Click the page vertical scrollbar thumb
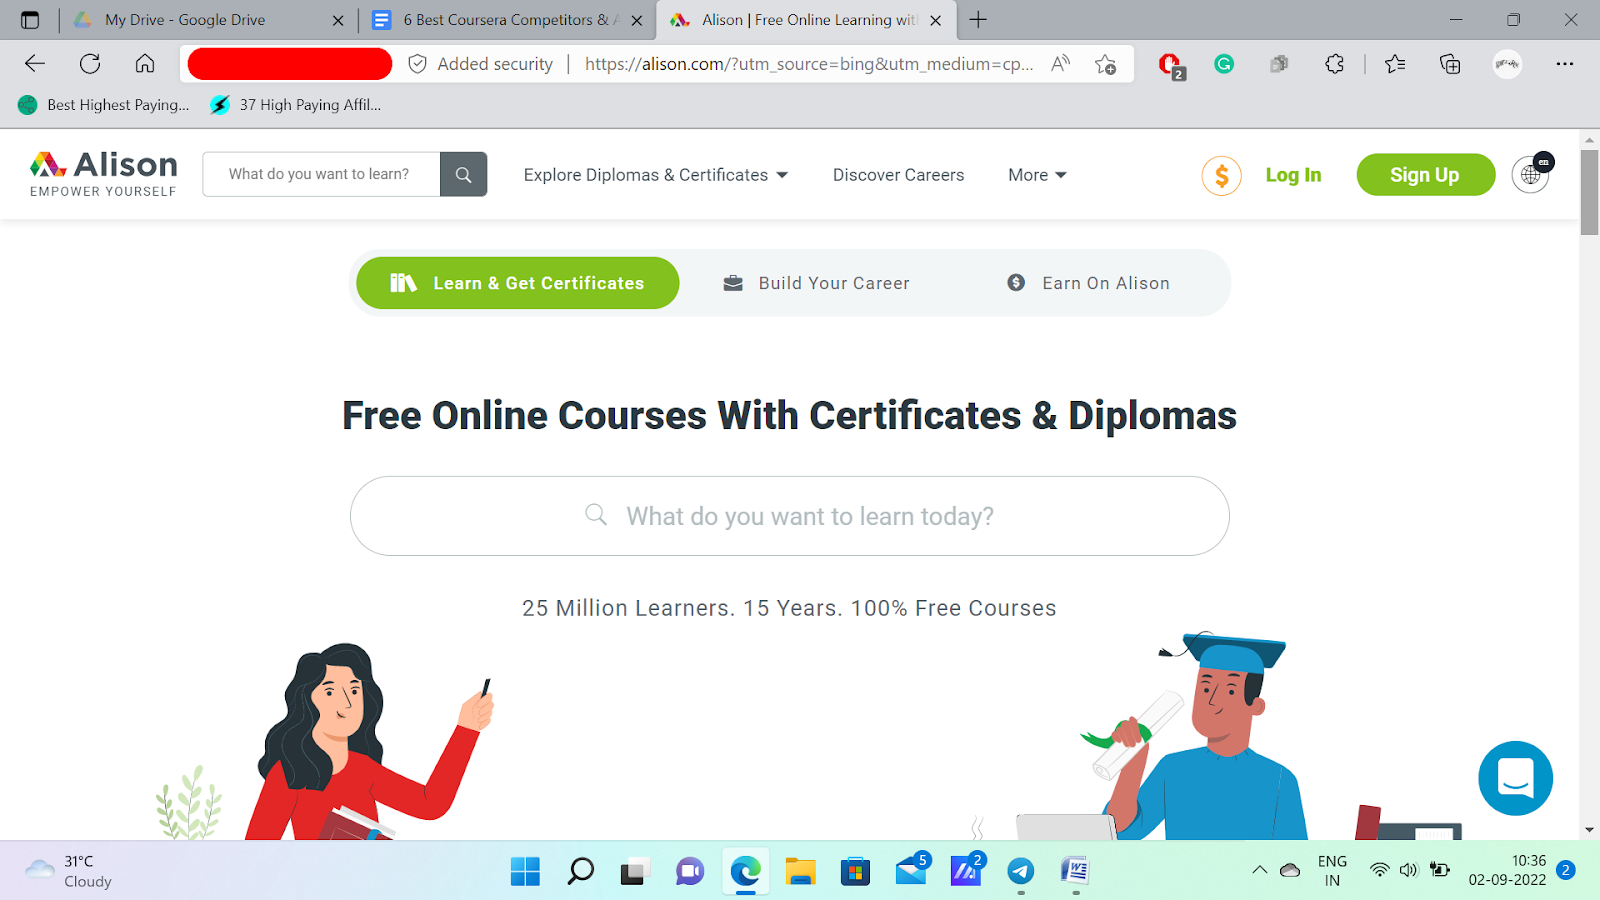The image size is (1600, 900). [x=1589, y=192]
